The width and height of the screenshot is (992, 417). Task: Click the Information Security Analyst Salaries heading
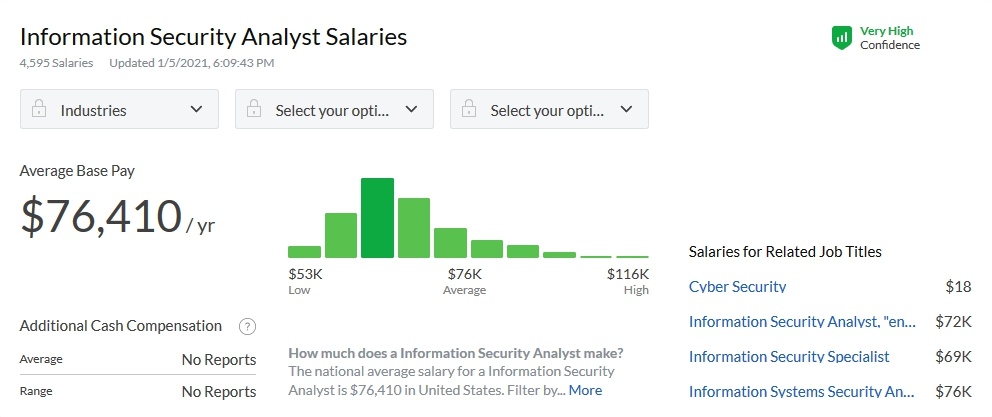213,37
